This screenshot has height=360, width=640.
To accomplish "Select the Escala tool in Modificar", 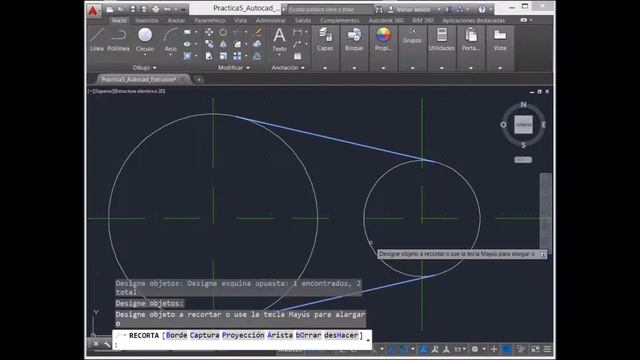I will coord(223,56).
